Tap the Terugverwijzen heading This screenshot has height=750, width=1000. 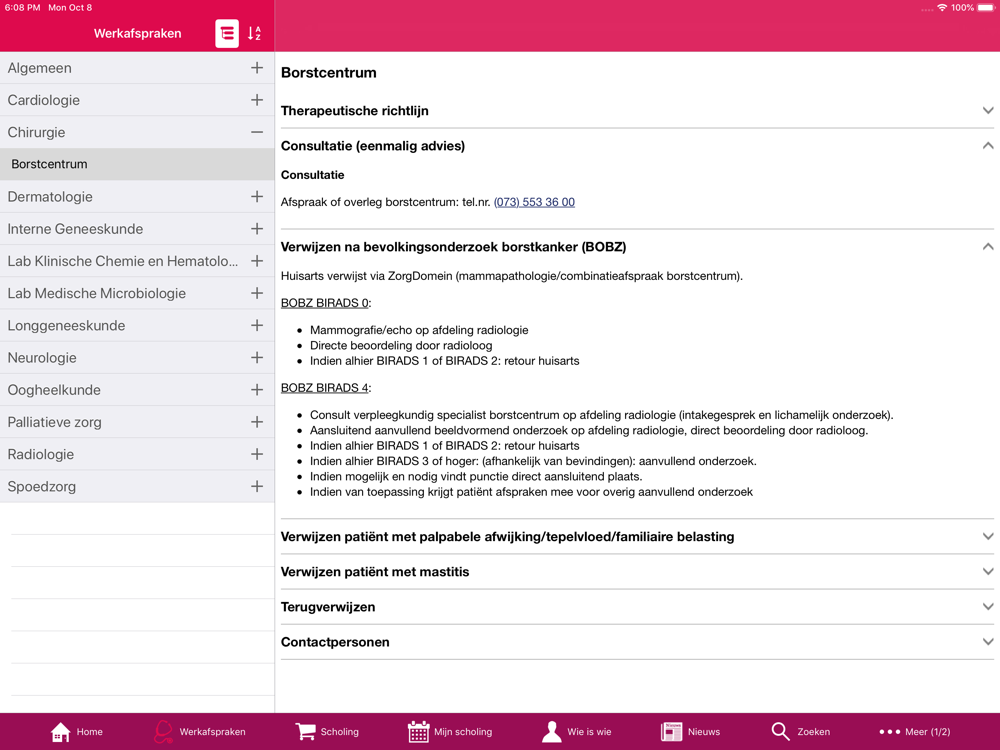(328, 607)
